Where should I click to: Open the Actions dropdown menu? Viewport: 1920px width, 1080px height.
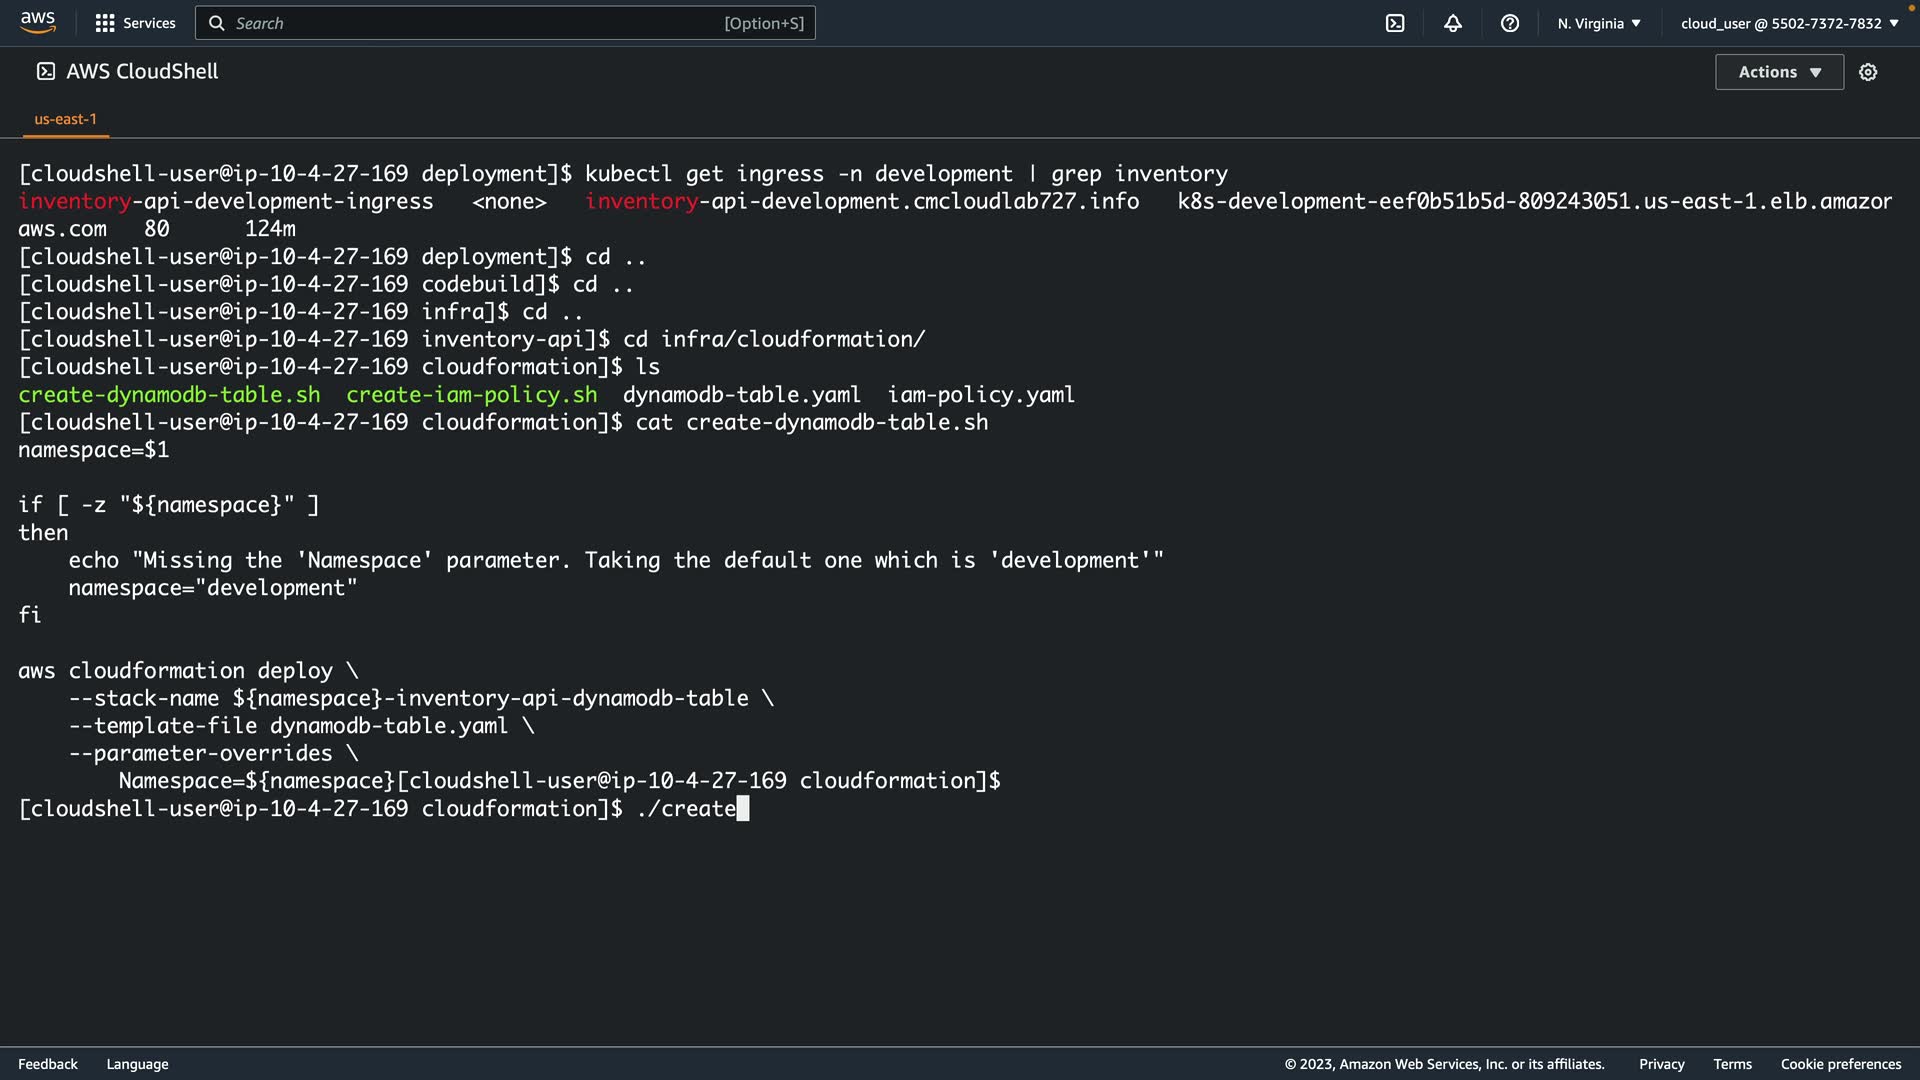pos(1779,72)
